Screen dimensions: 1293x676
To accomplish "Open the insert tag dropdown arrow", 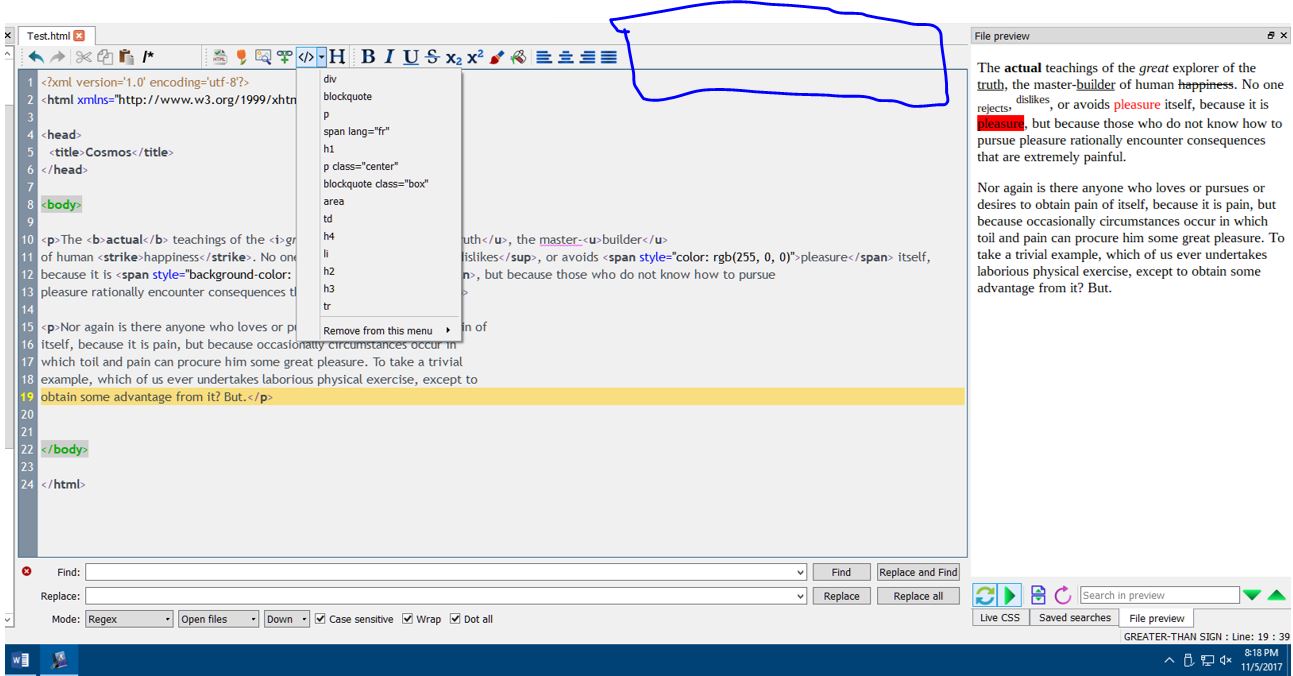I will (322, 57).
